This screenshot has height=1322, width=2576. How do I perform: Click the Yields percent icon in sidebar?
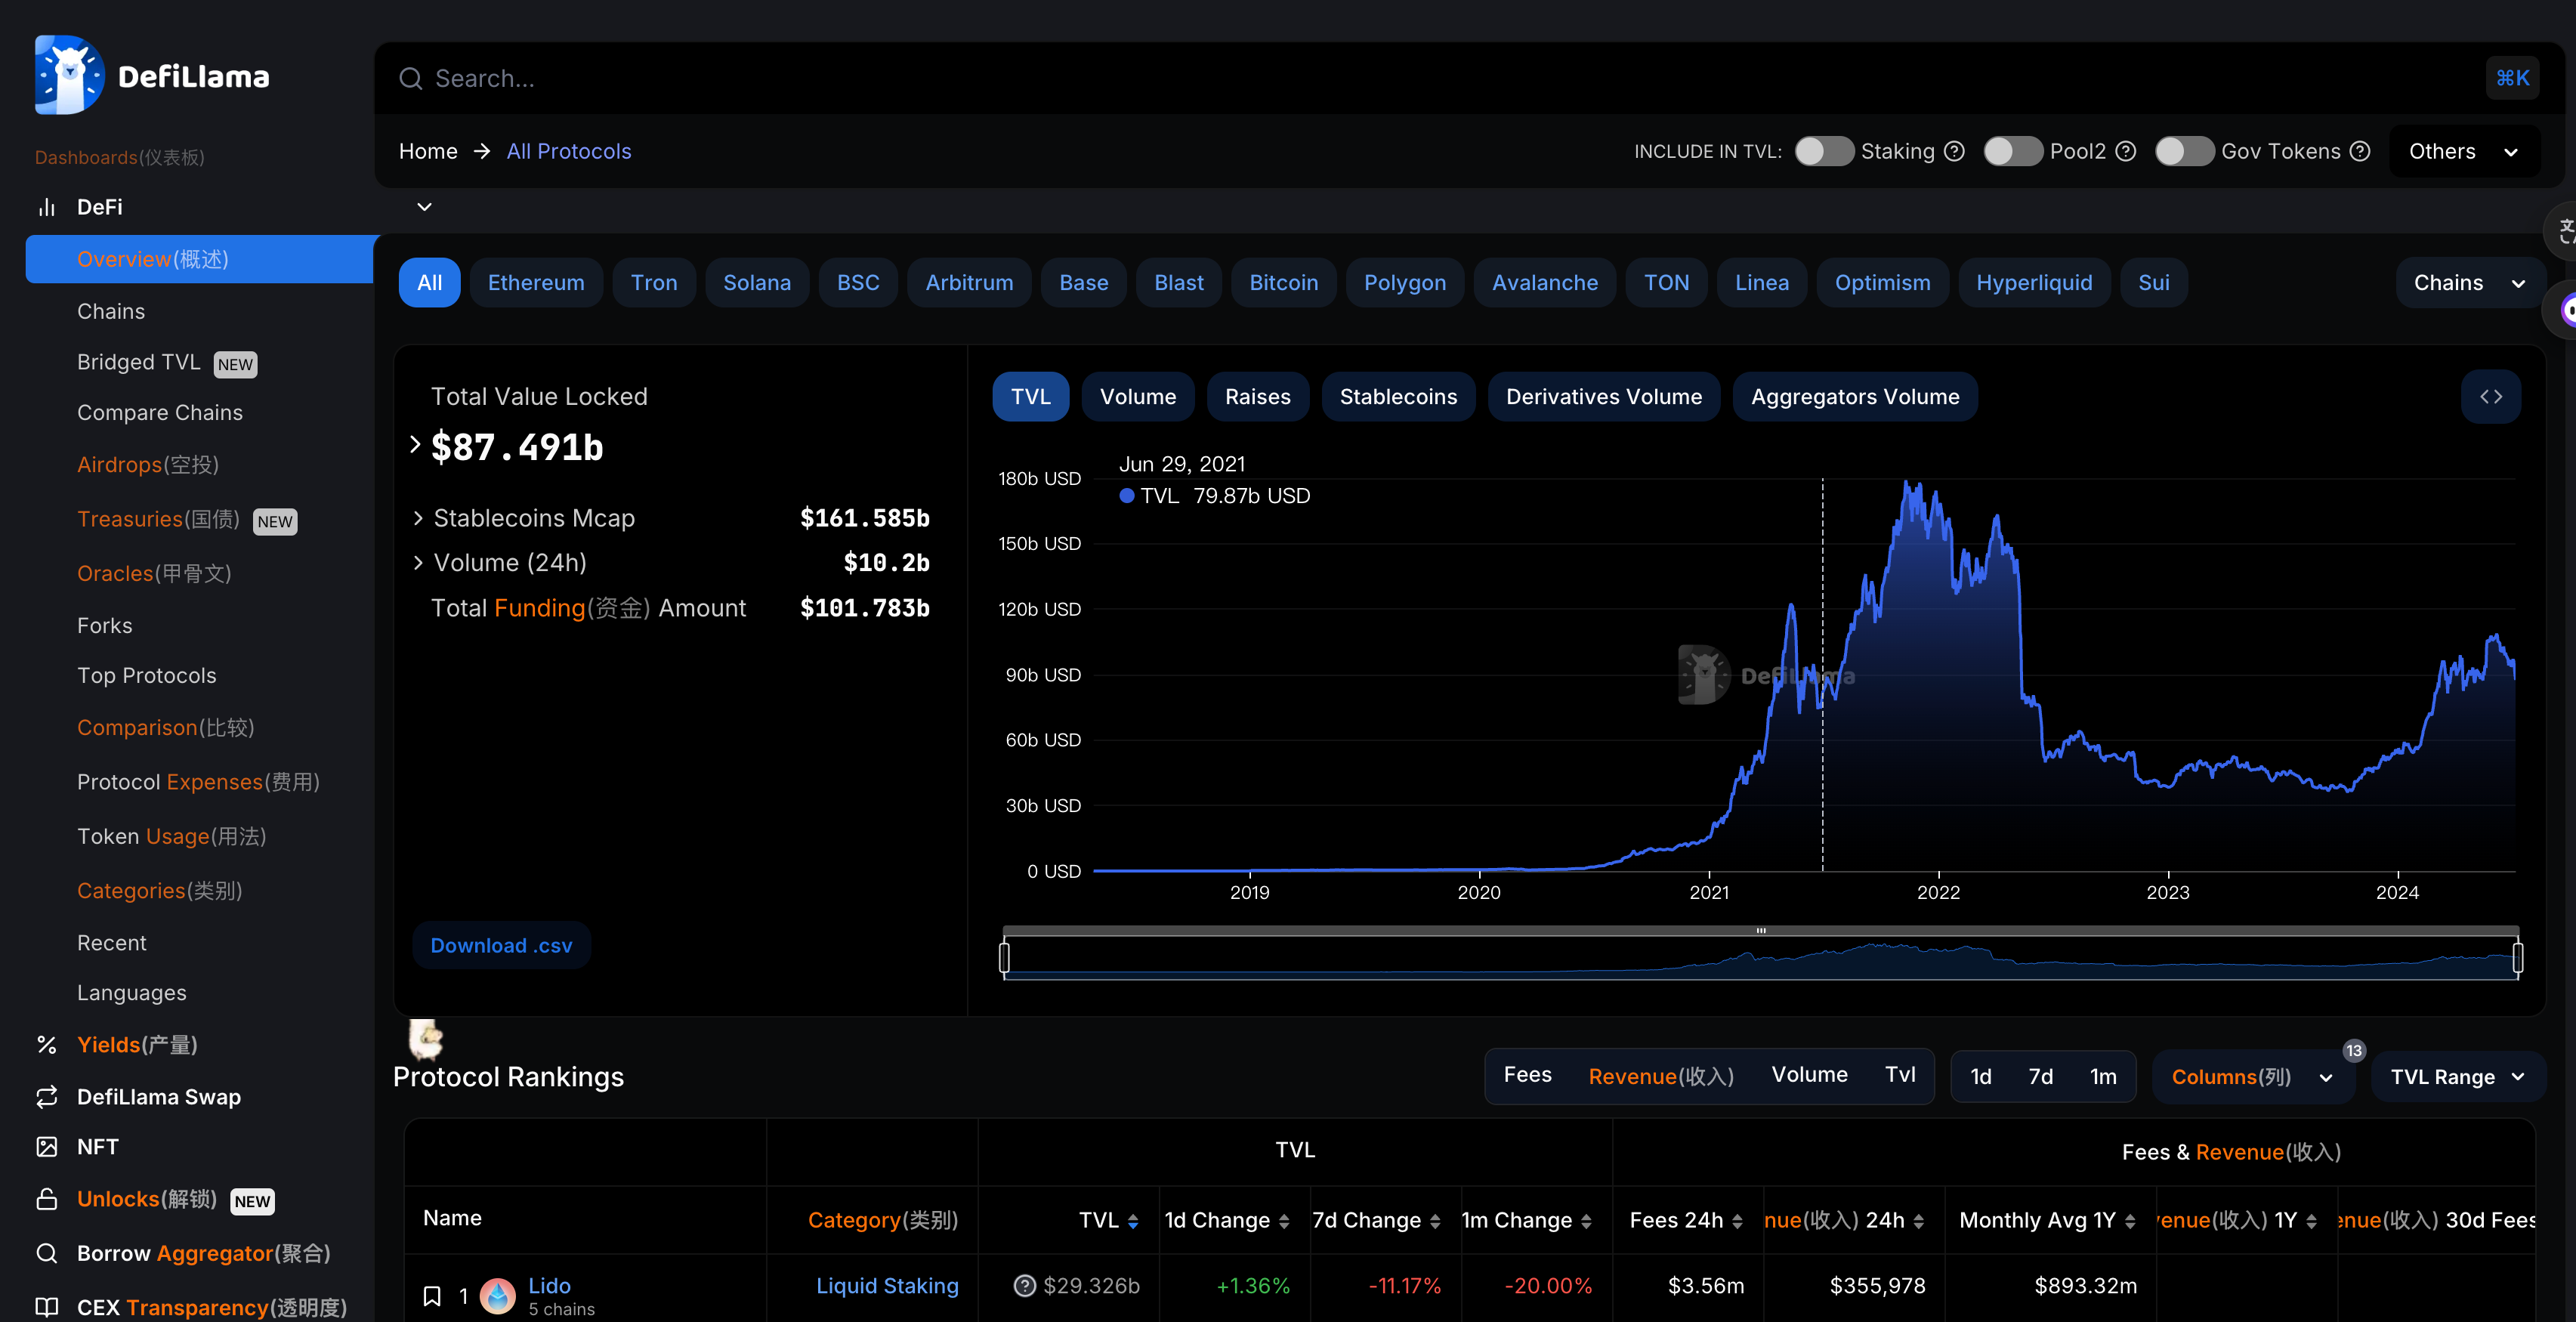coord(46,1045)
